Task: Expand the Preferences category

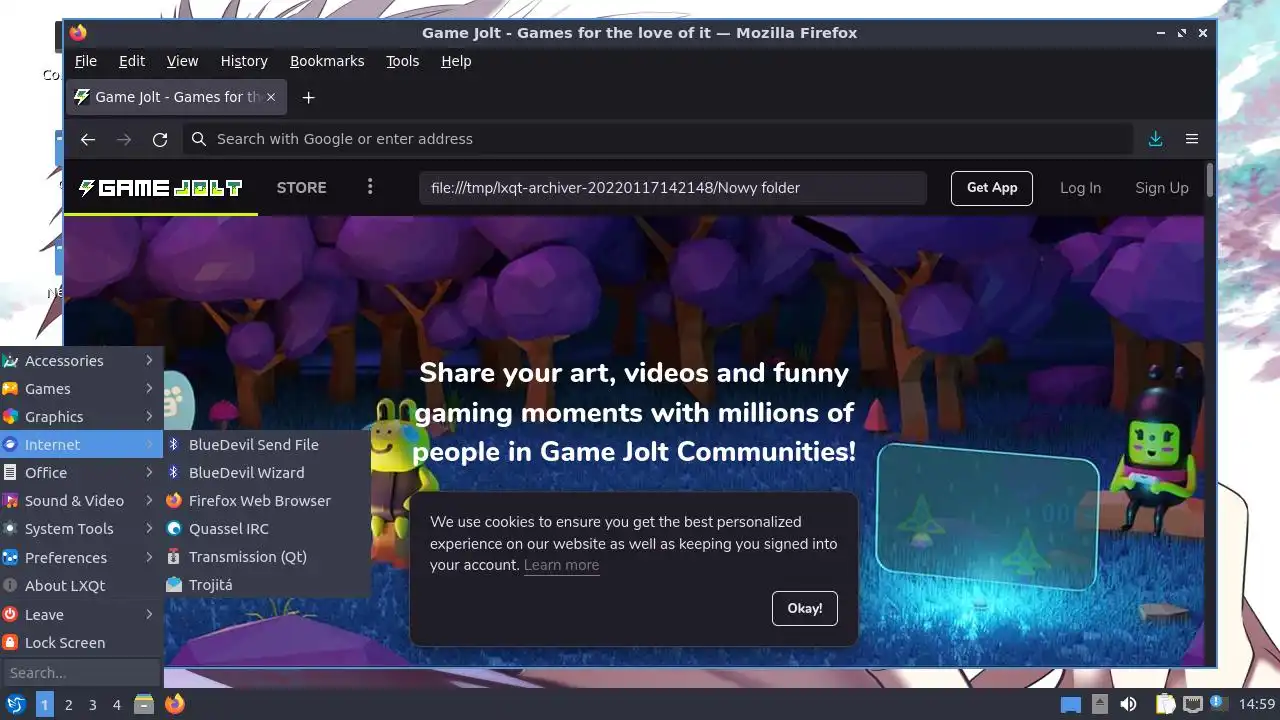Action: (x=81, y=558)
